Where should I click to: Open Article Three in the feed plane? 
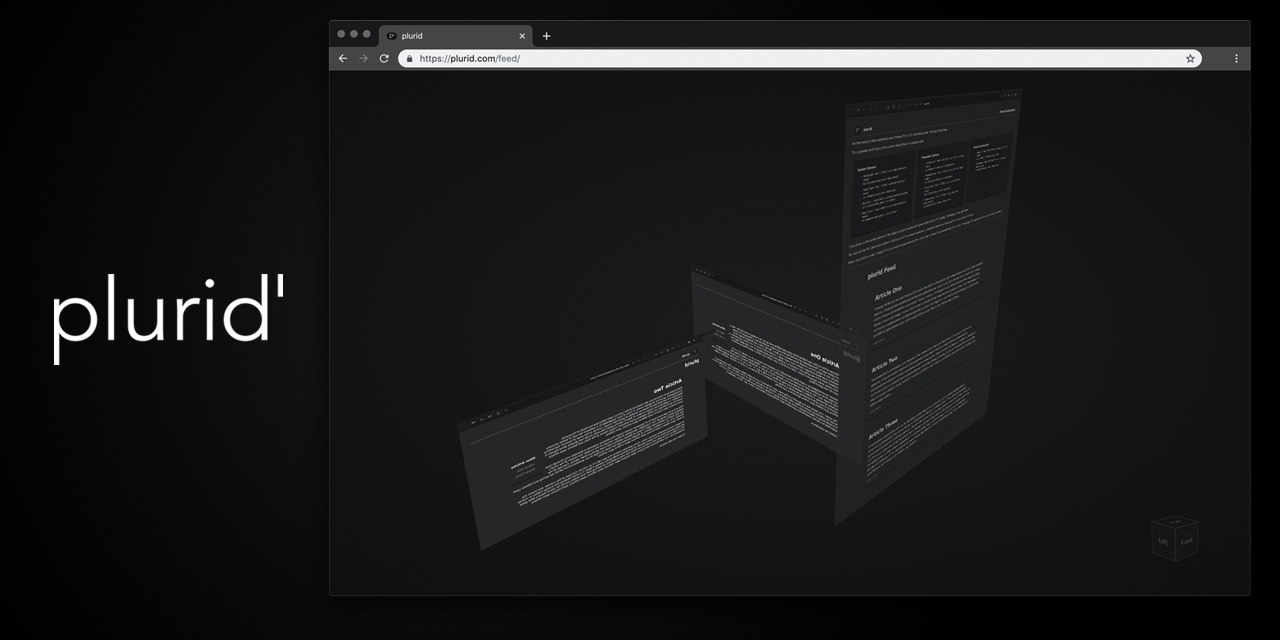click(x=884, y=431)
